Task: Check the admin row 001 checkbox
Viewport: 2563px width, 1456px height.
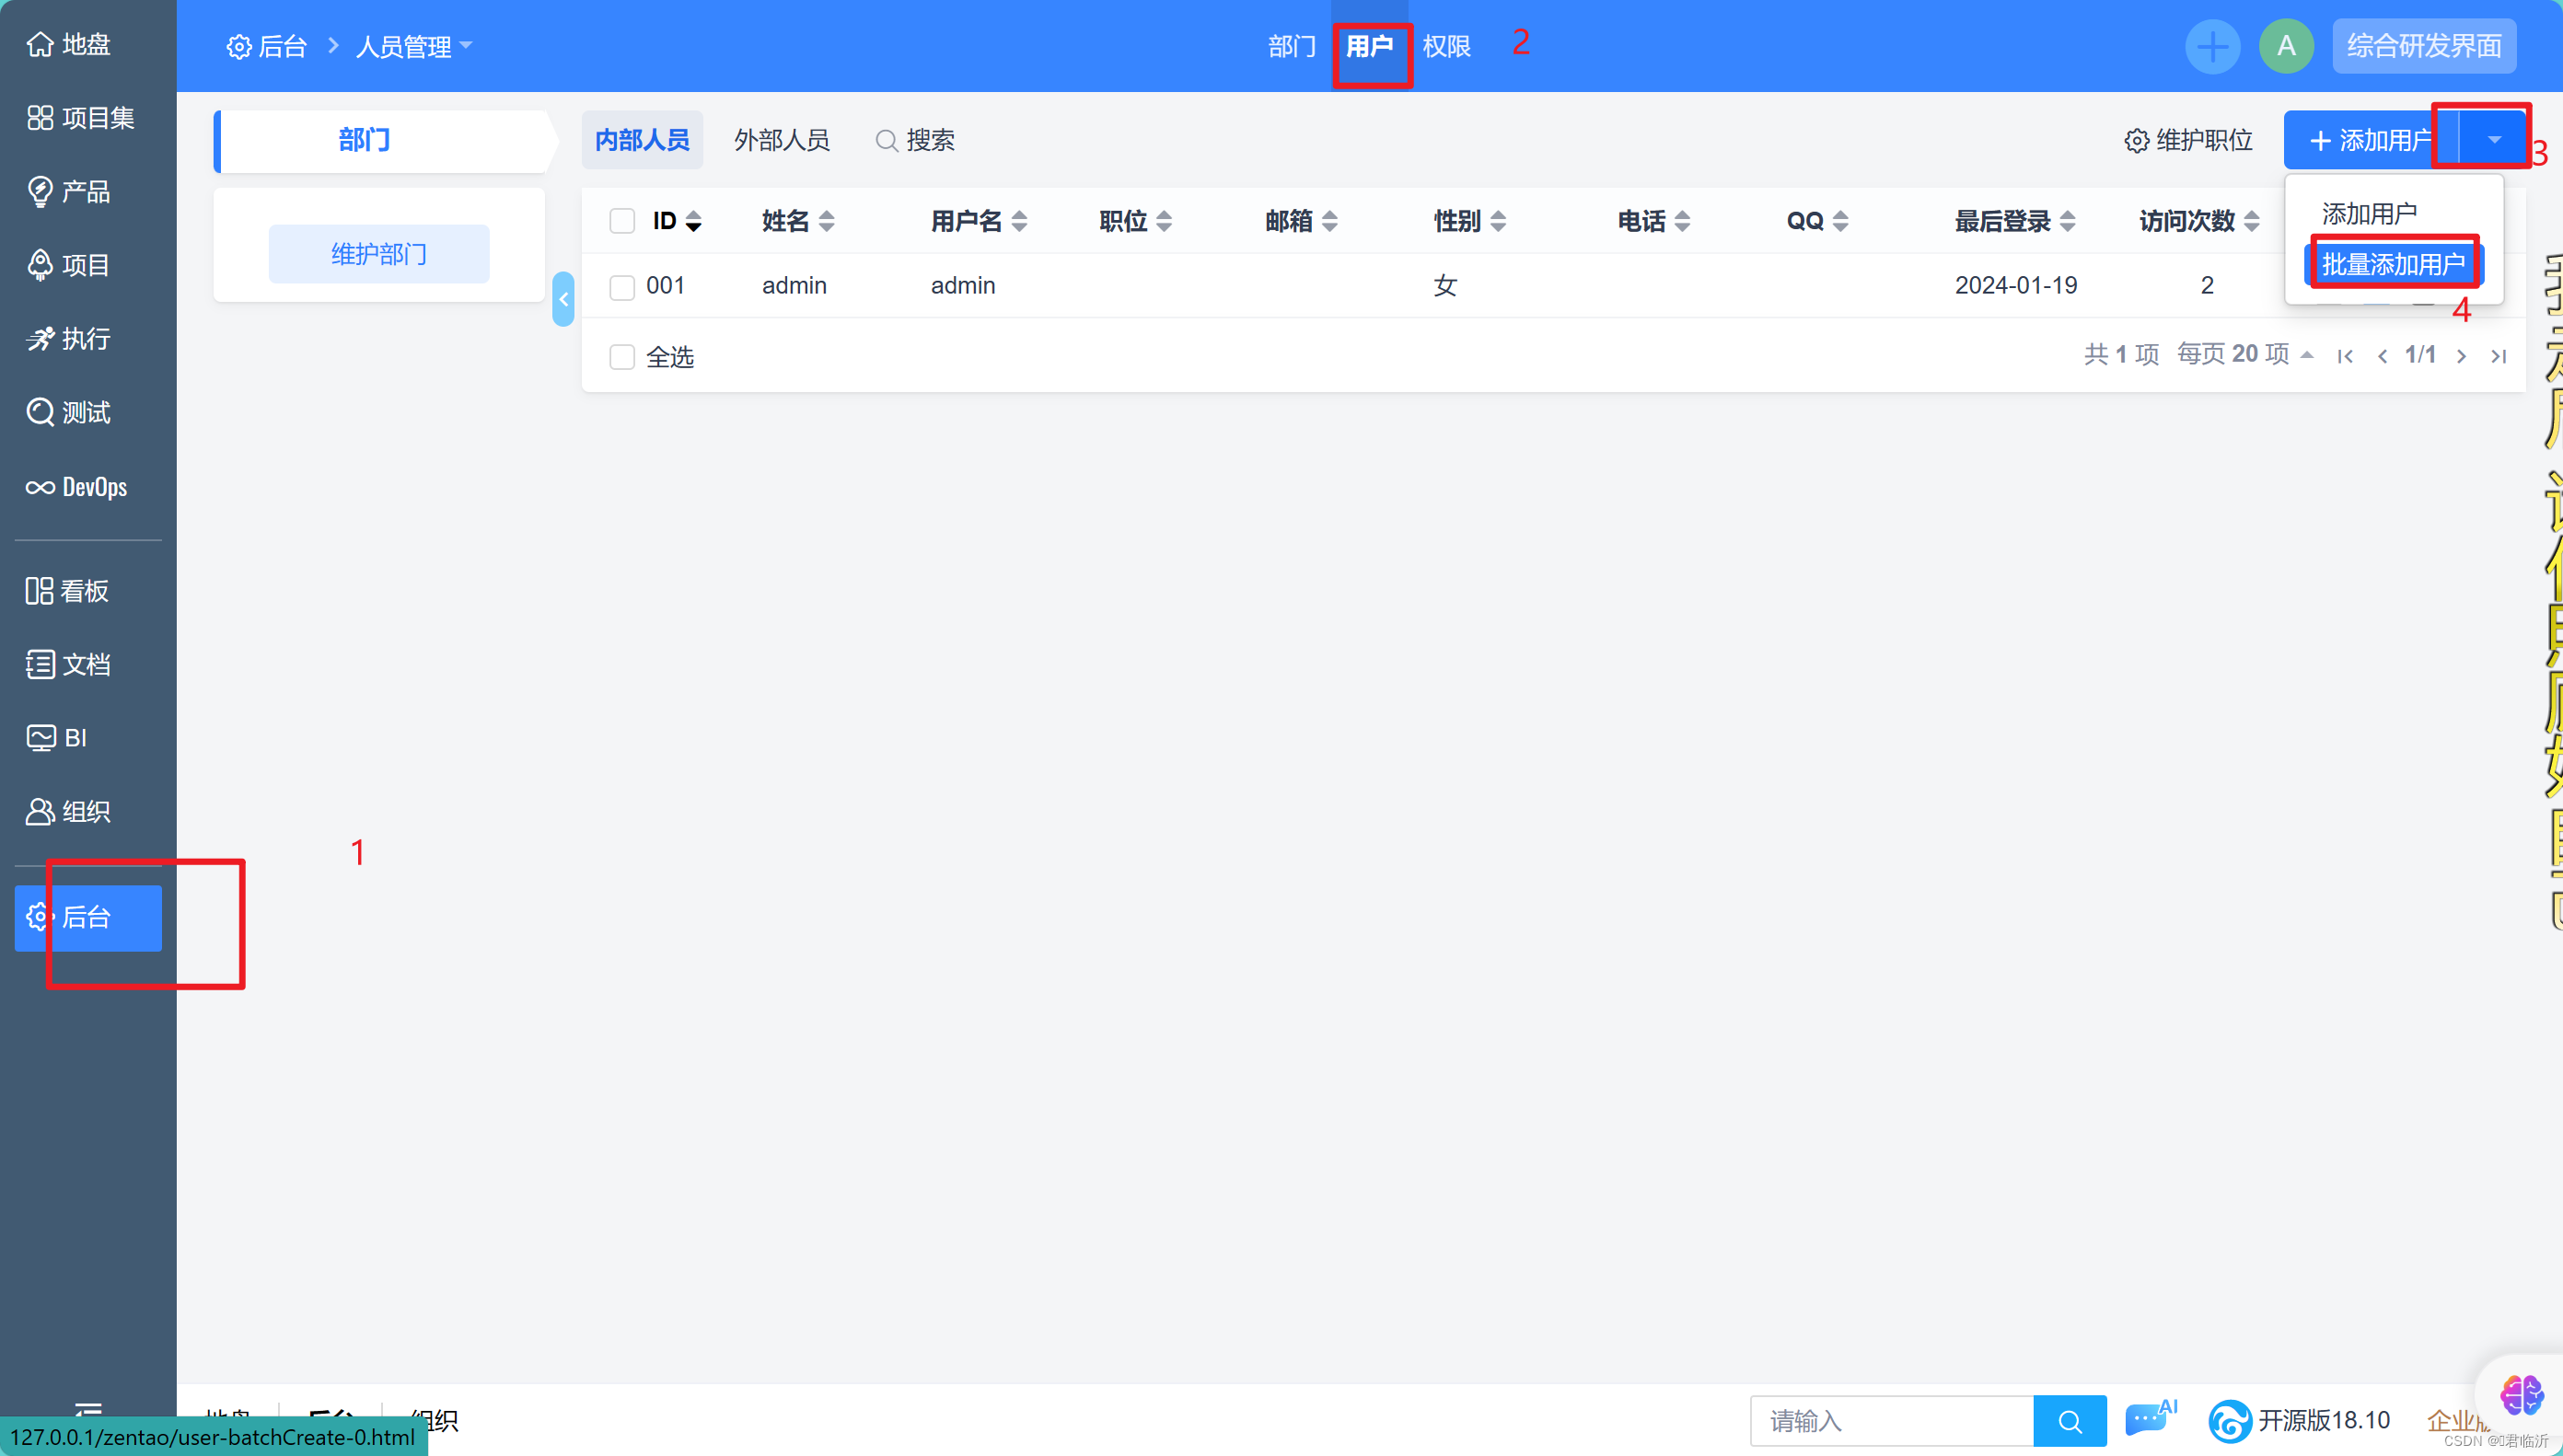Action: [x=622, y=287]
